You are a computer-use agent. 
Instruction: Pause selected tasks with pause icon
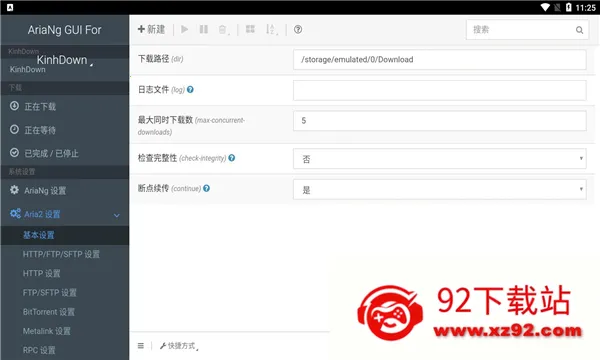pyautogui.click(x=204, y=29)
